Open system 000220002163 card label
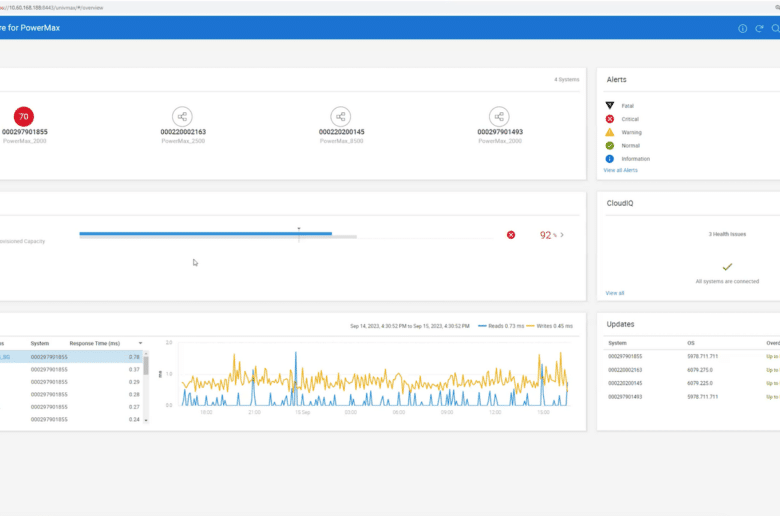Screen dimensions: 780x516 coord(183,132)
